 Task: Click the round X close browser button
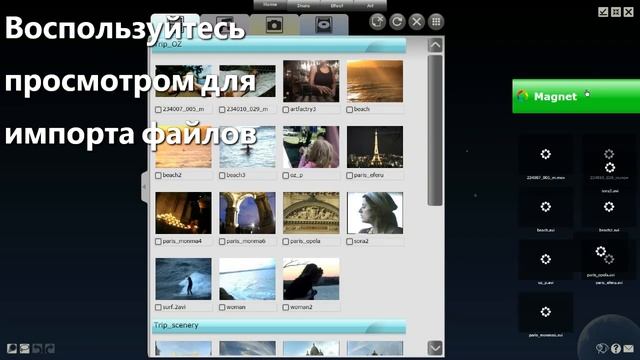pos(417,21)
